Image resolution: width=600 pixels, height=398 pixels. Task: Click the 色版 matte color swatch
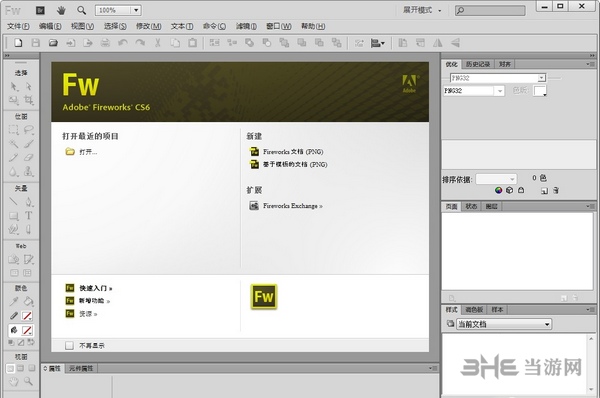[x=540, y=91]
